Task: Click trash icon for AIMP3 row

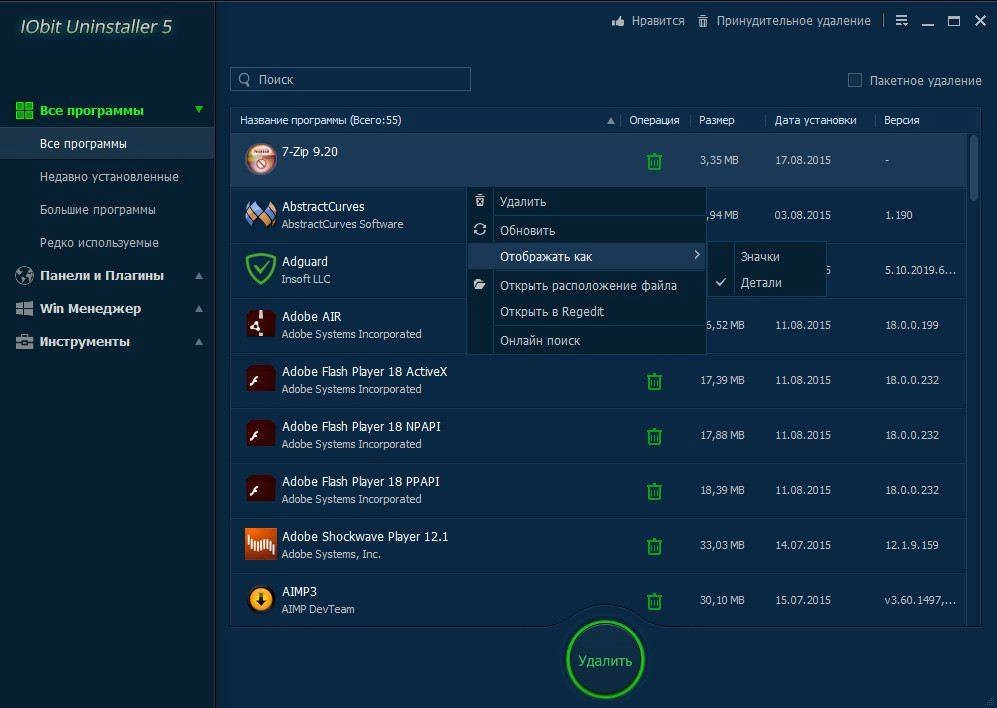Action: coord(654,601)
